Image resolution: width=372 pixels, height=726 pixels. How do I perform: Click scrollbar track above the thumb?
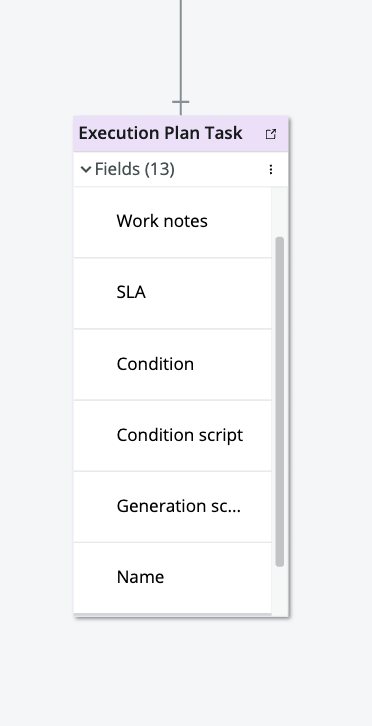coord(279,212)
